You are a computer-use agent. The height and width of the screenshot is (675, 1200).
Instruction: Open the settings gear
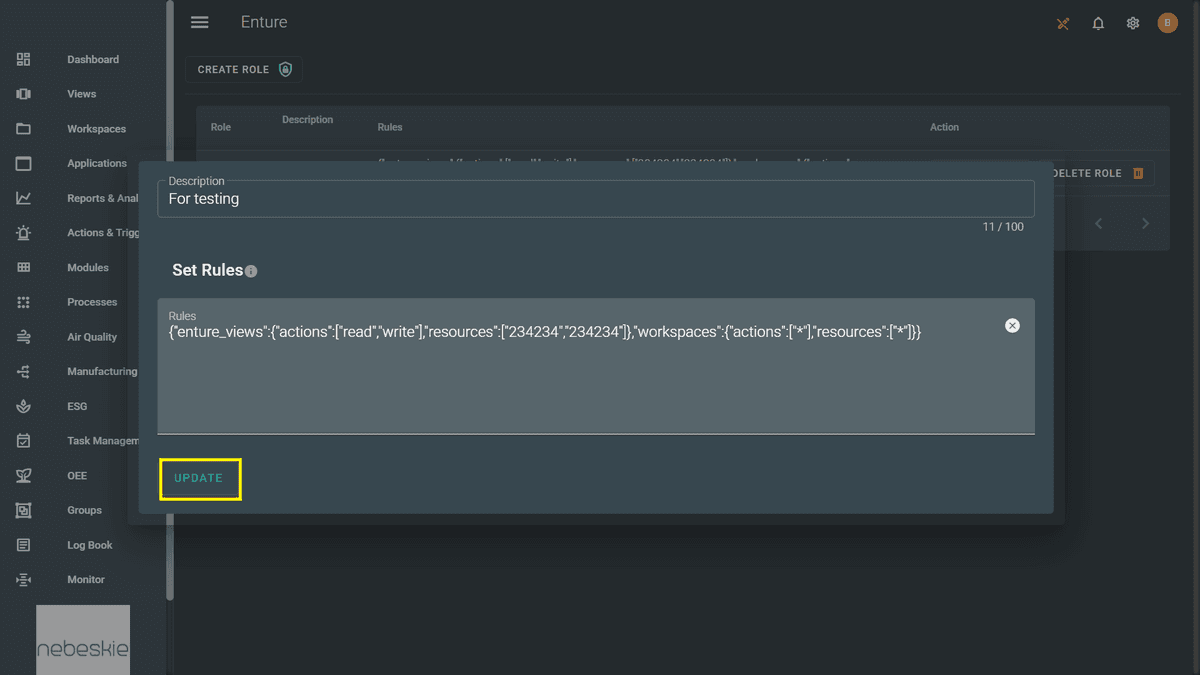pyautogui.click(x=1132, y=22)
